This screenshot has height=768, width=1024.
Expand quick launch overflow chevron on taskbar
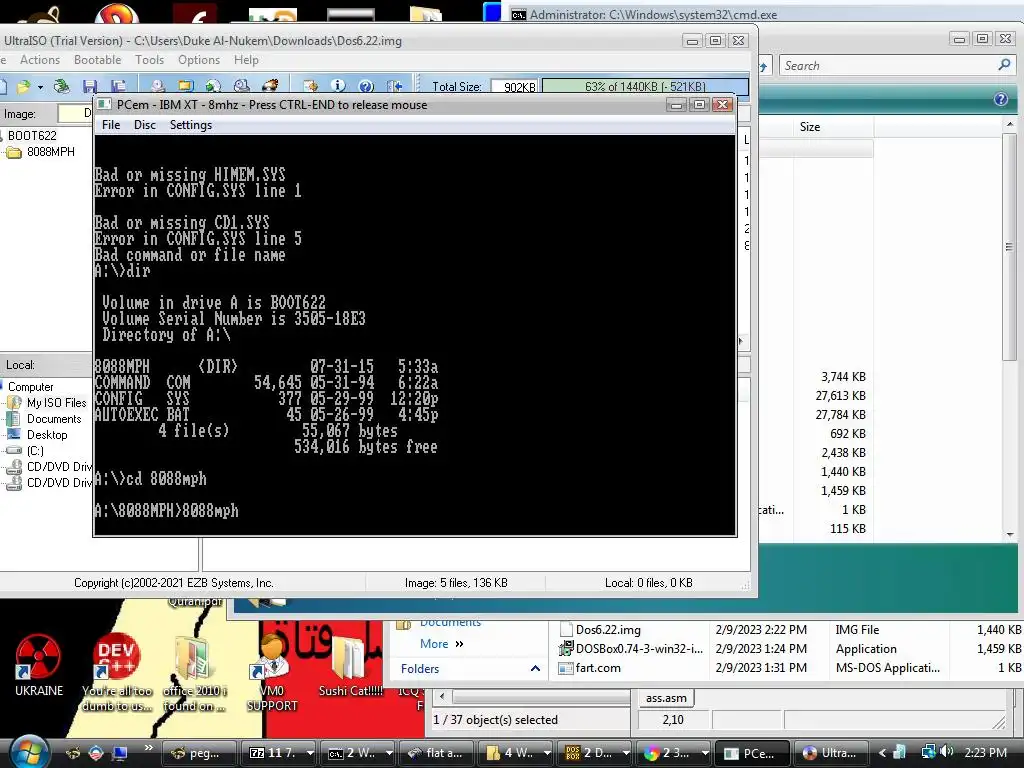[148, 748]
